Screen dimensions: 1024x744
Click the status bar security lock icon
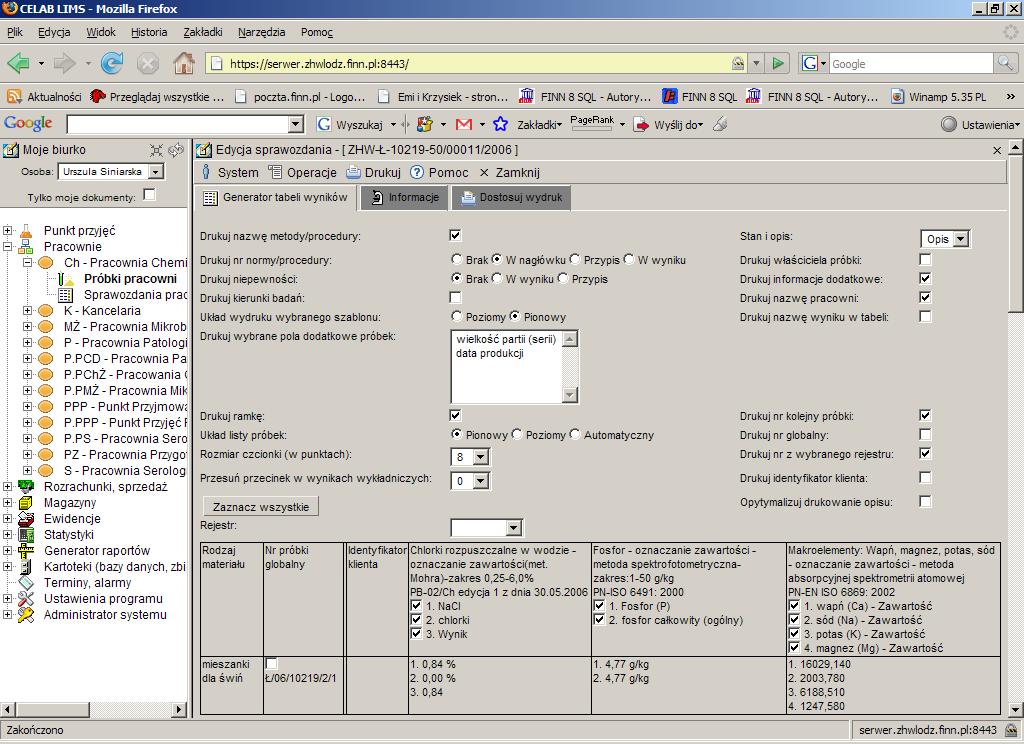pyautogui.click(x=1011, y=730)
